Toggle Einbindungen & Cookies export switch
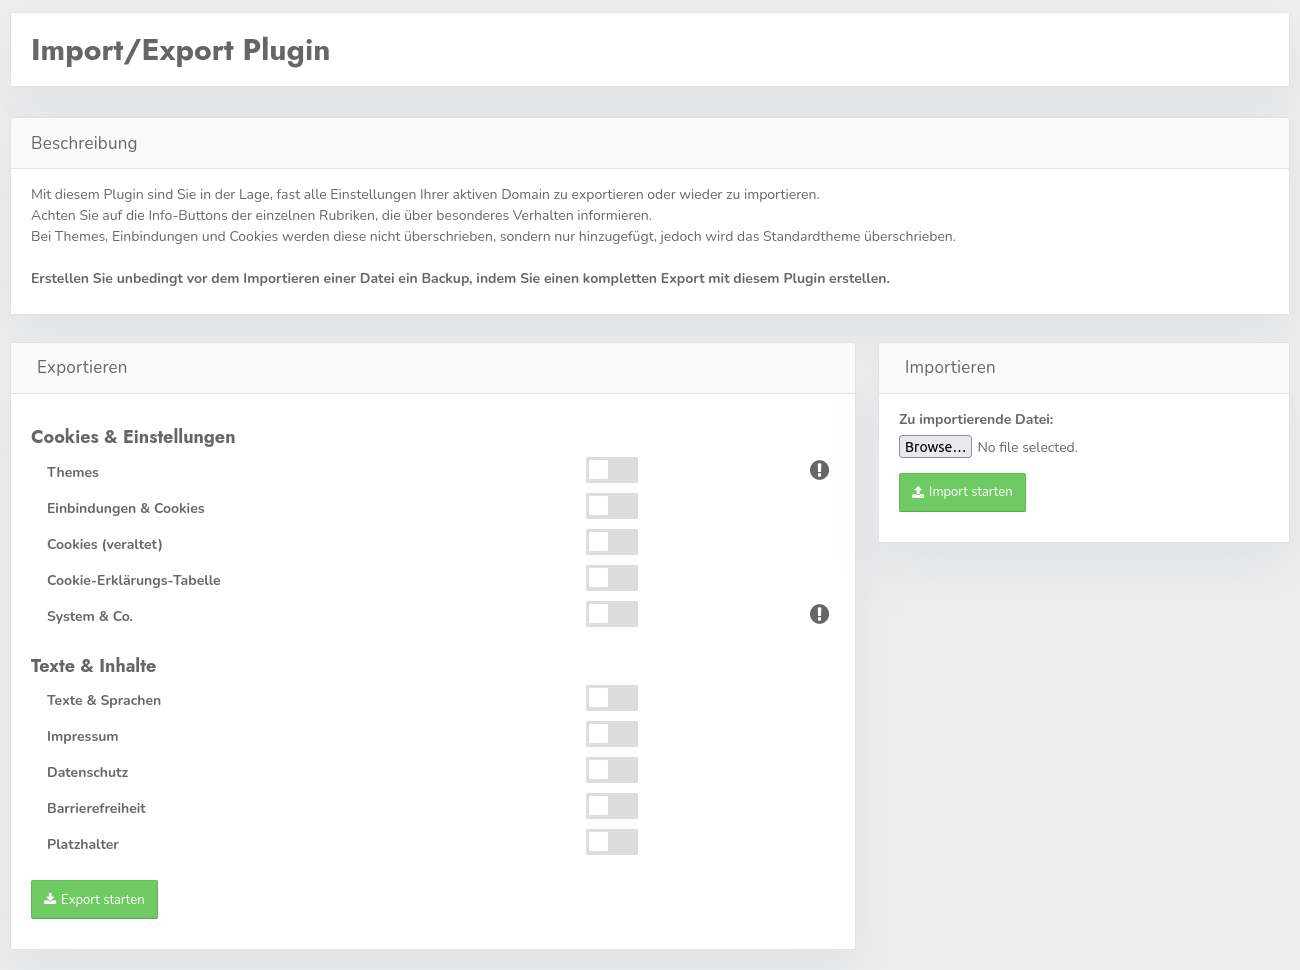Image resolution: width=1300 pixels, height=970 pixels. coord(612,506)
